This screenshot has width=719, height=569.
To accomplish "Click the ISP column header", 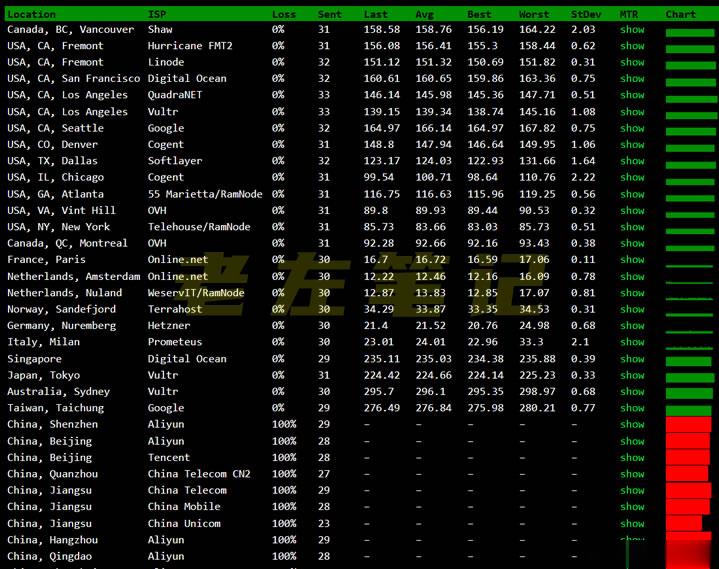I will [157, 14].
